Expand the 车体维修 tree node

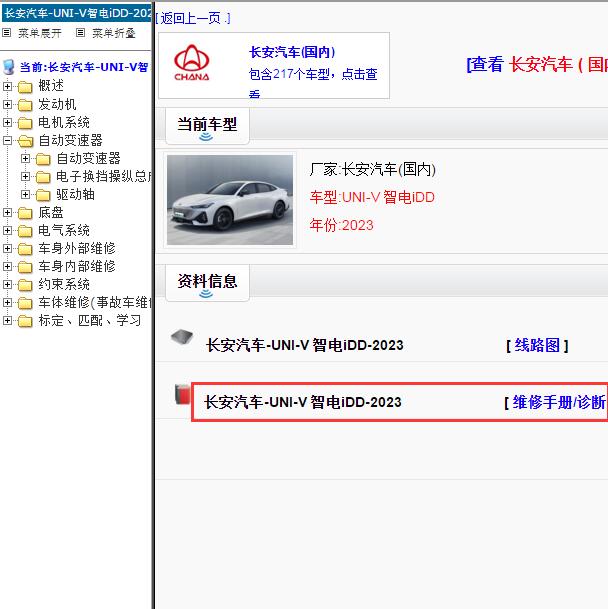7,302
